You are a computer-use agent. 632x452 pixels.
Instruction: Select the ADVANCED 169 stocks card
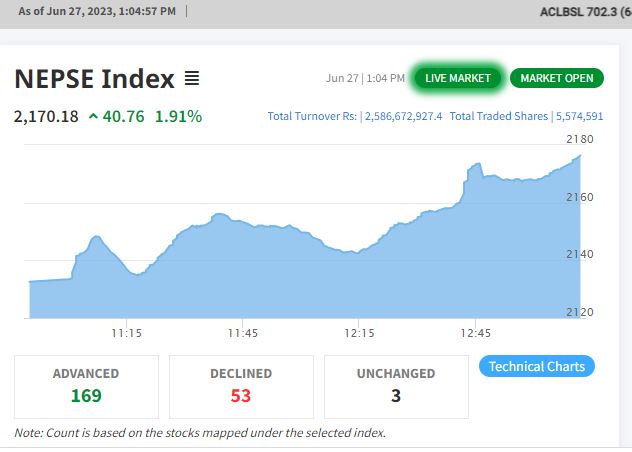[x=86, y=385]
